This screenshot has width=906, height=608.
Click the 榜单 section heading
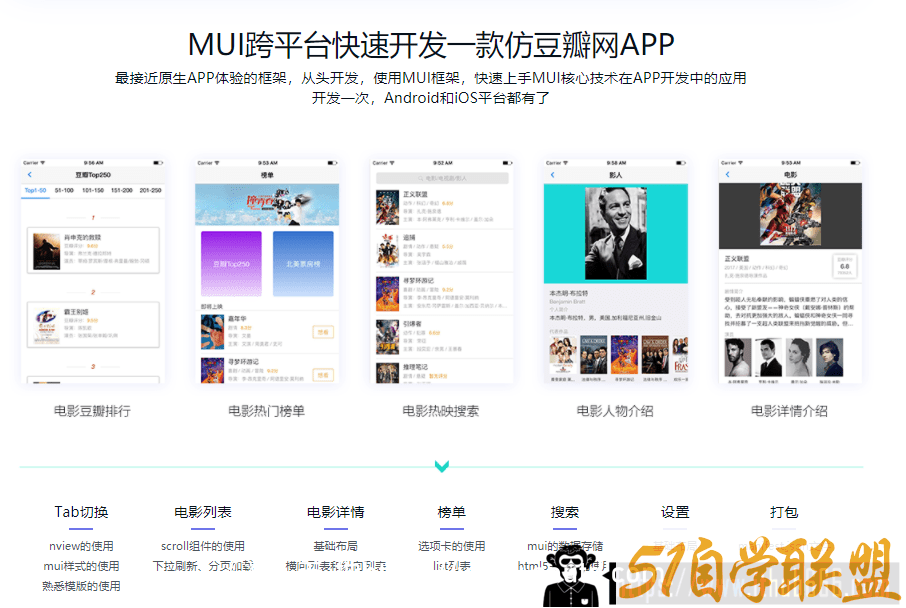point(452,512)
